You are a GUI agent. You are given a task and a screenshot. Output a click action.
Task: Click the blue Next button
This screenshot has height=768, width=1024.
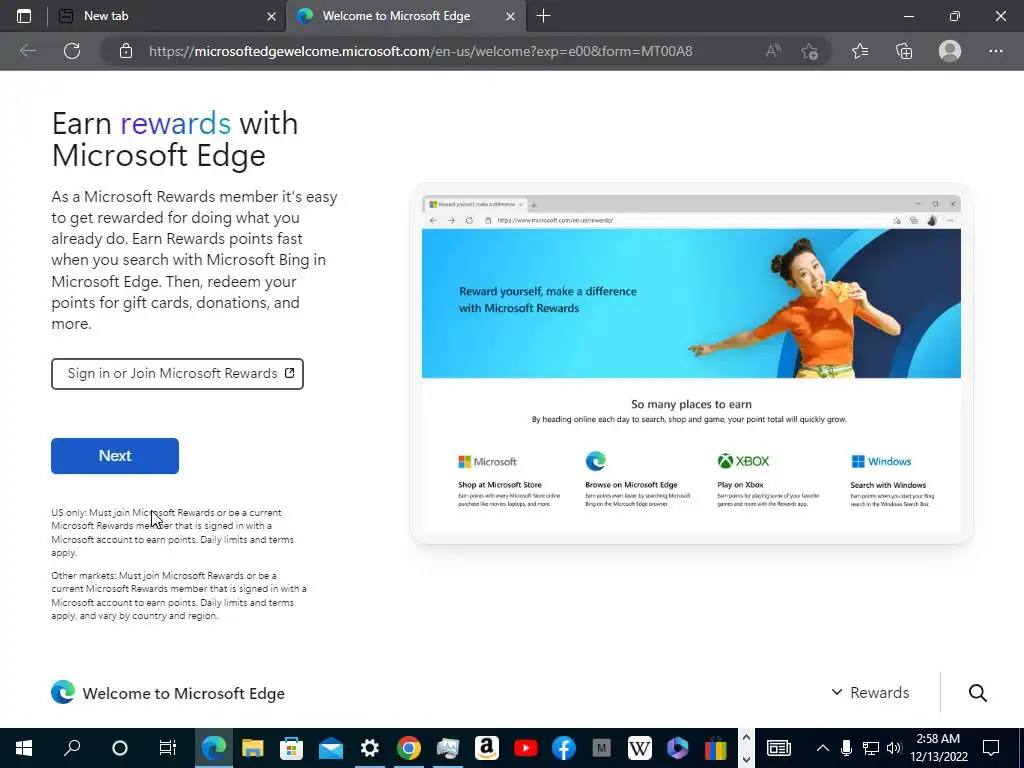coord(115,456)
